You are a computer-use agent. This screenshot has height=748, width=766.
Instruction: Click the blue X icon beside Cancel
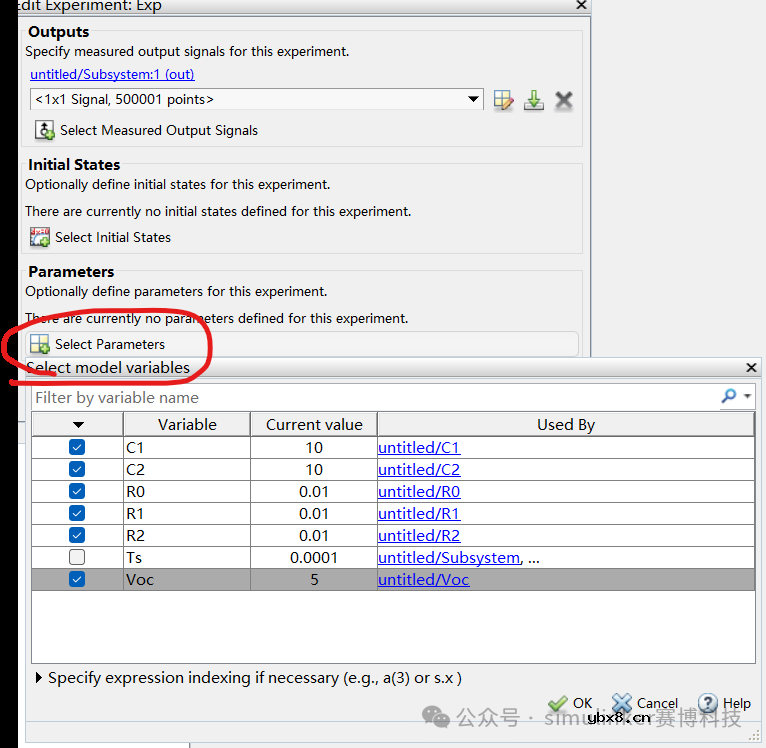click(x=621, y=703)
